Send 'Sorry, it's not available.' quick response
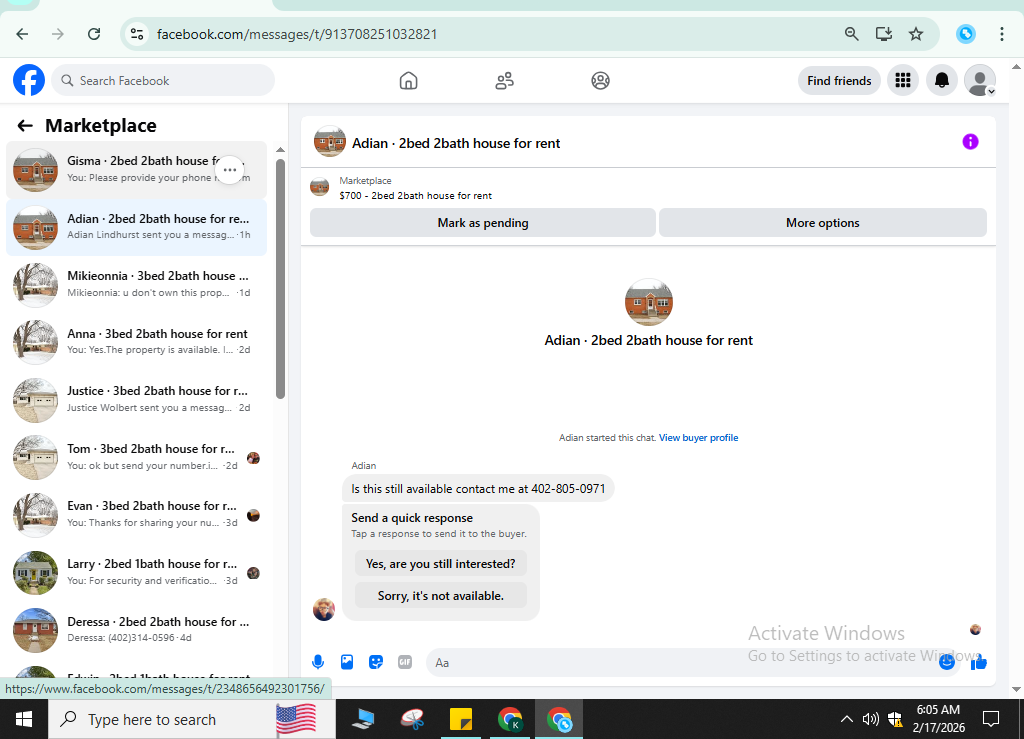The height and width of the screenshot is (739, 1024). [x=441, y=595]
